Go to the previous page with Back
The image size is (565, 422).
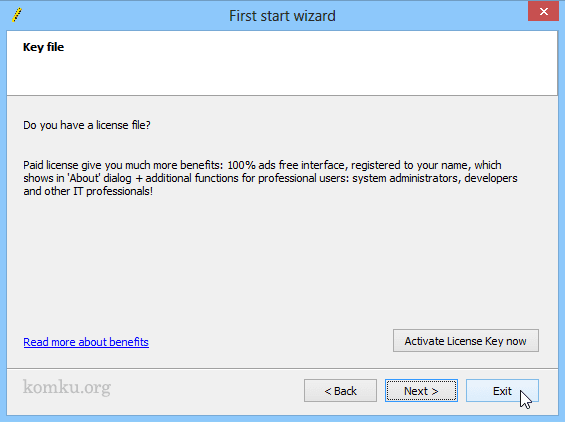[340, 391]
